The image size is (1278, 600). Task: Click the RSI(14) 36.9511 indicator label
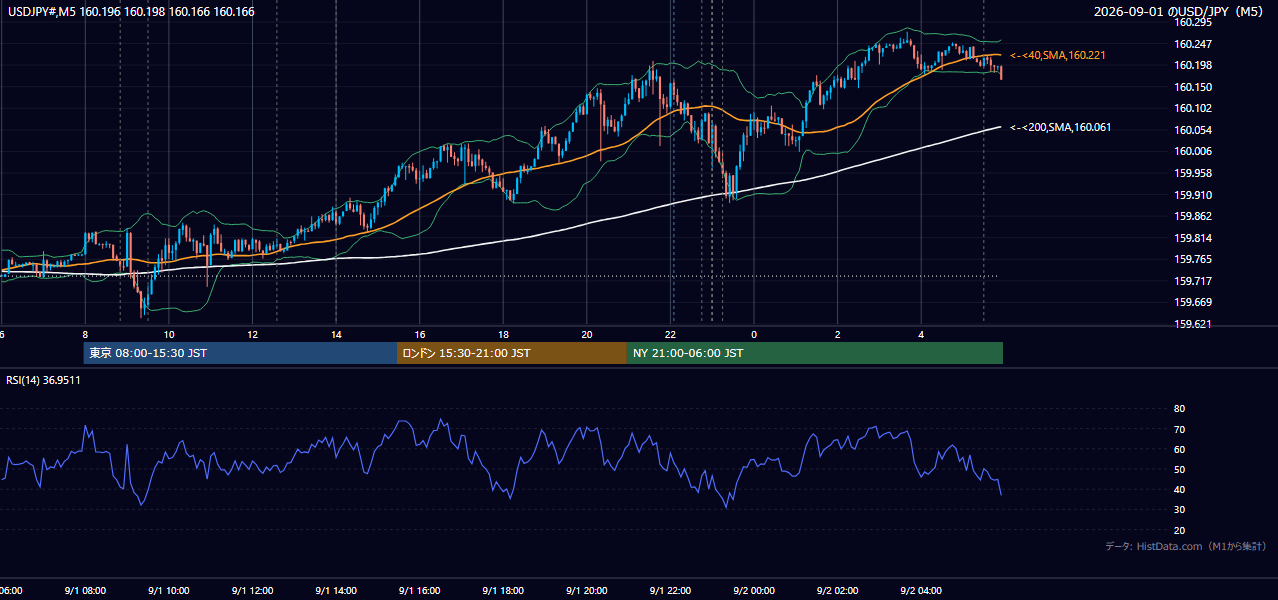pos(43,380)
